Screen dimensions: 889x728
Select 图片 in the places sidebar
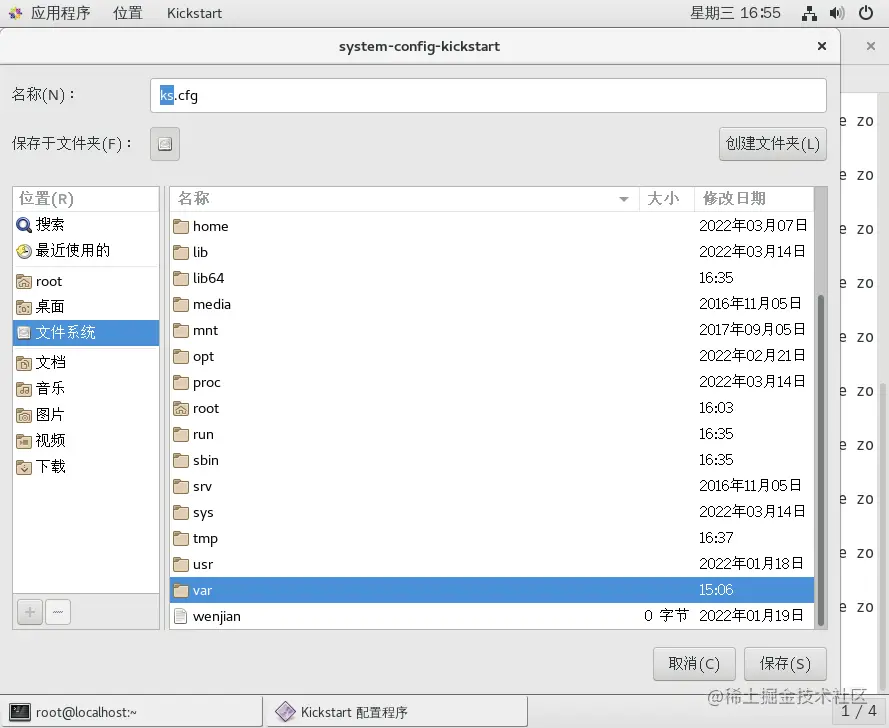[86, 415]
